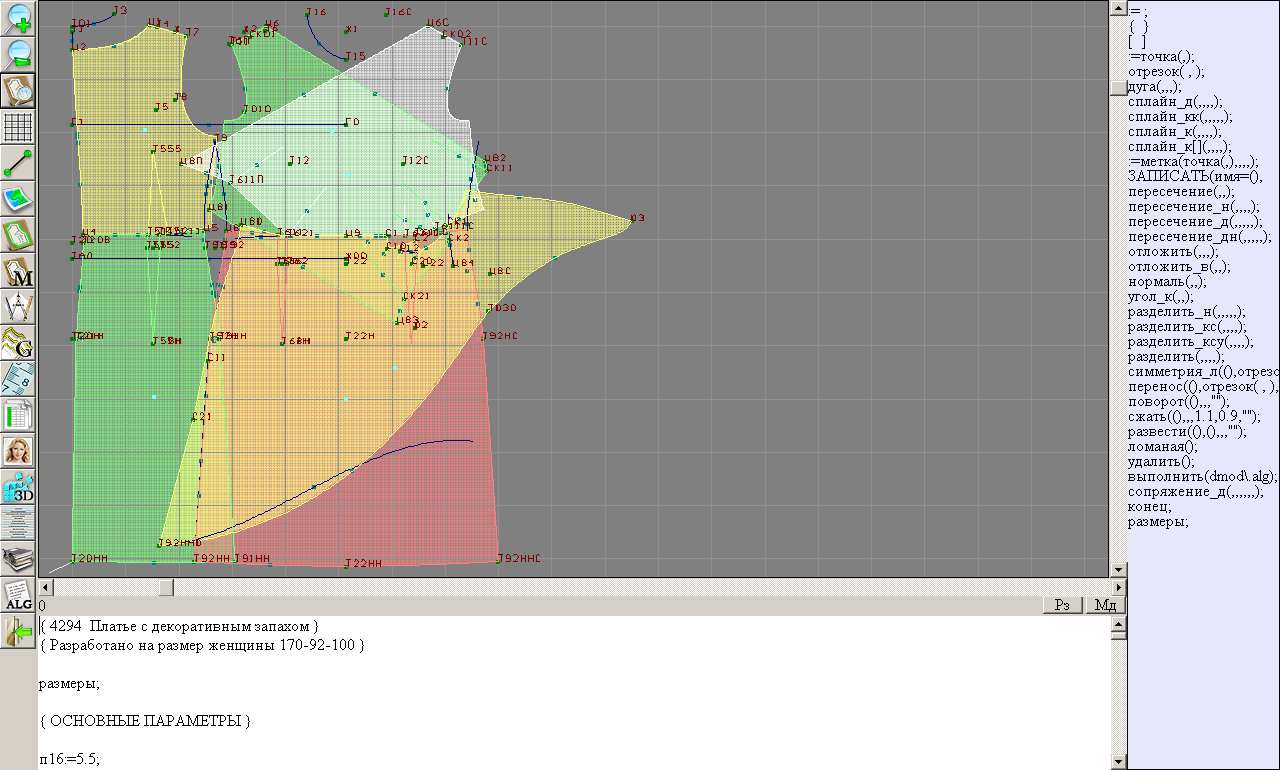This screenshot has width=1280, height=770.
Task: Open the compass measuring tool
Action: 19,307
